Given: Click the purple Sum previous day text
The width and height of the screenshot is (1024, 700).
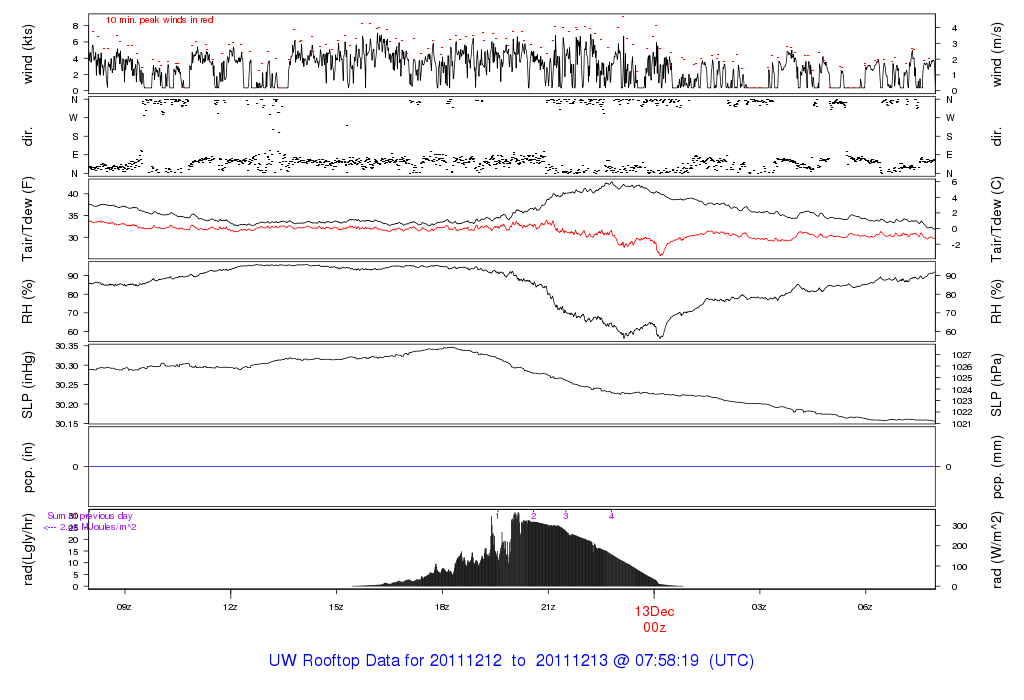Looking at the screenshot, I should click(x=90, y=516).
